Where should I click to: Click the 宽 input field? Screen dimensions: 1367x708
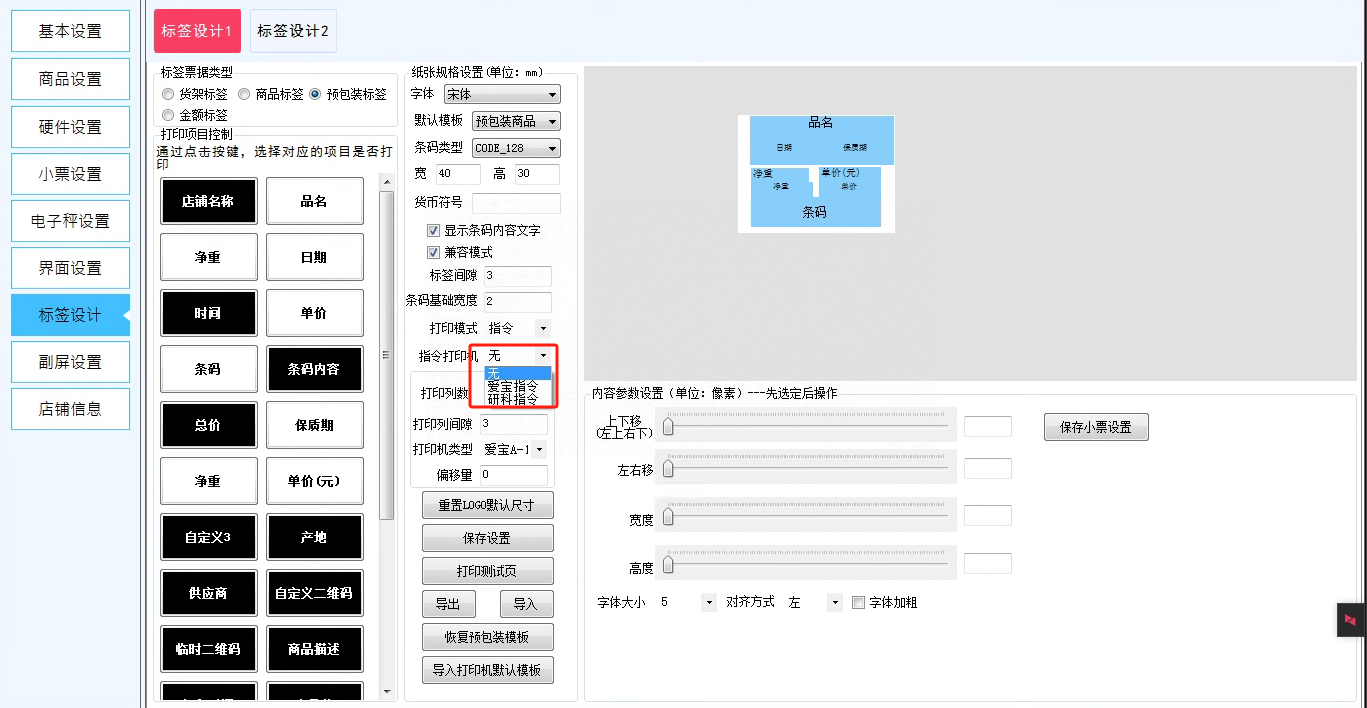tap(457, 175)
